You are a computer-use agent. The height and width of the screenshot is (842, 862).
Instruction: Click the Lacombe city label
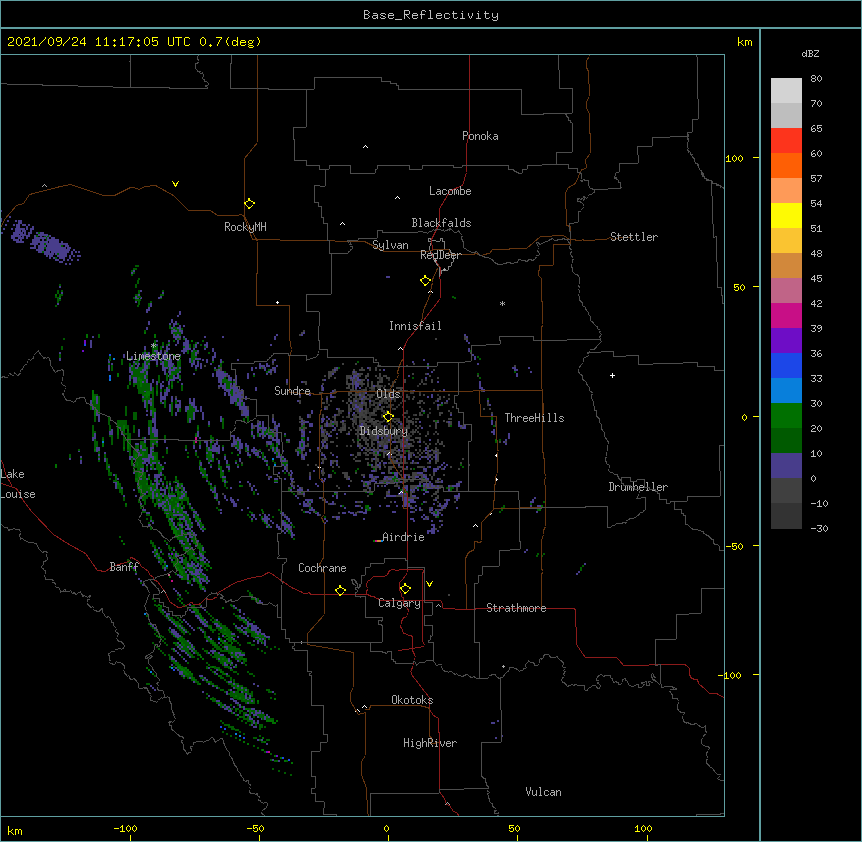(450, 191)
